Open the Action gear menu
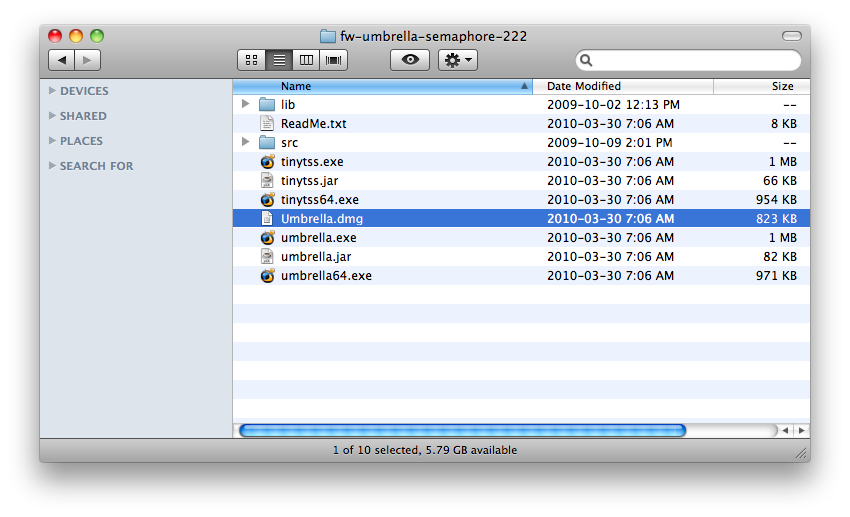 458,60
